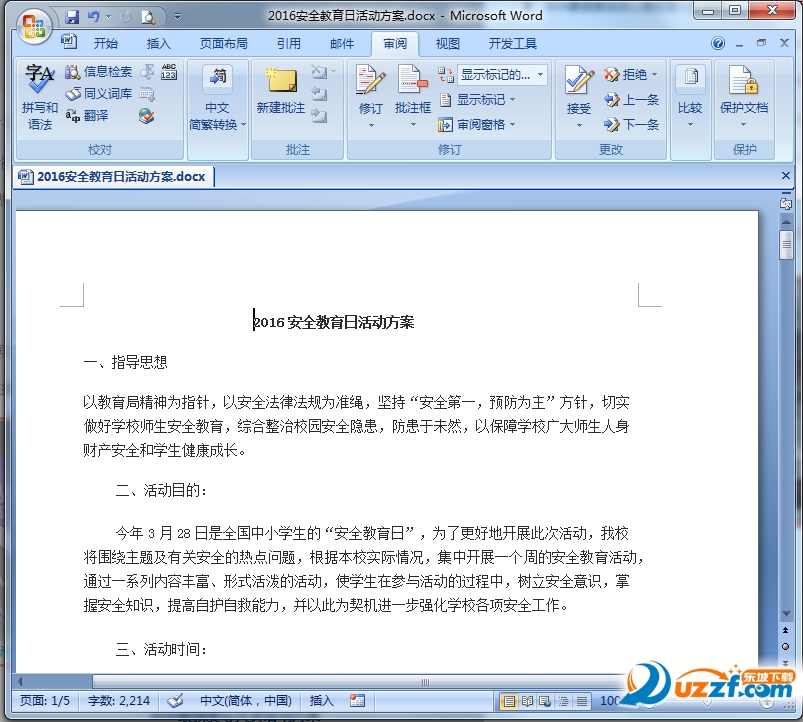Viewport: 803px width, 722px height.
Task: Toggle 修订 track changes on
Action: (368, 90)
